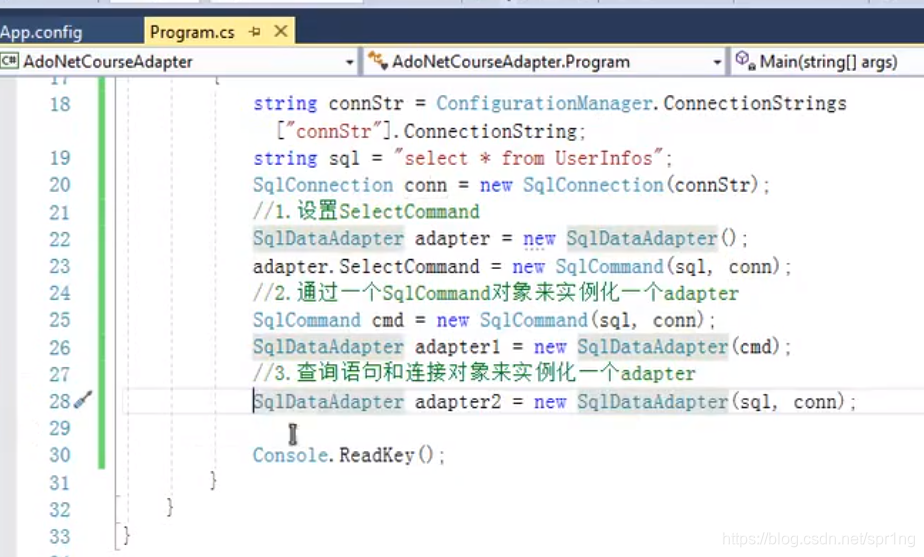The image size is (924, 557).
Task: Pin the Program.cs tab
Action: tap(255, 31)
